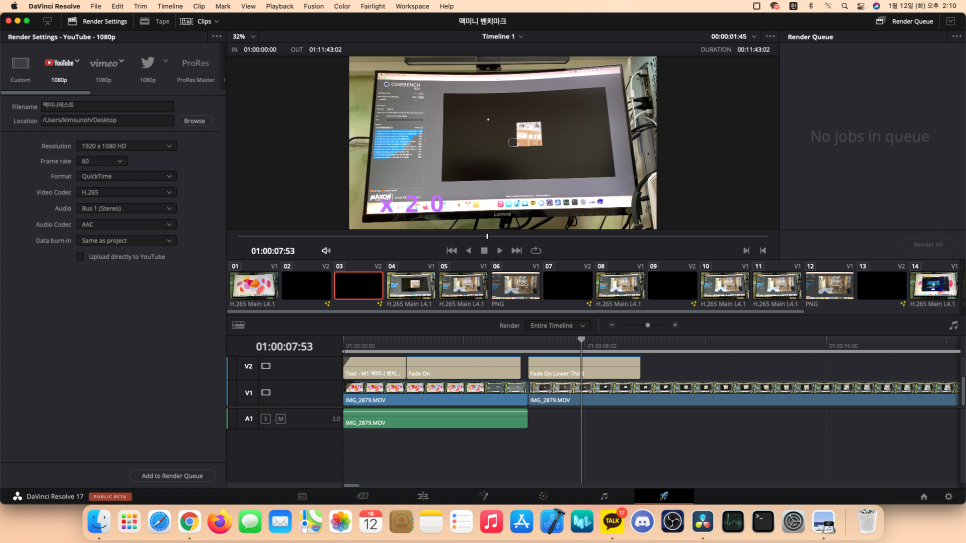Open the Format QuickTime dropdown
The height and width of the screenshot is (543, 966).
(126, 176)
